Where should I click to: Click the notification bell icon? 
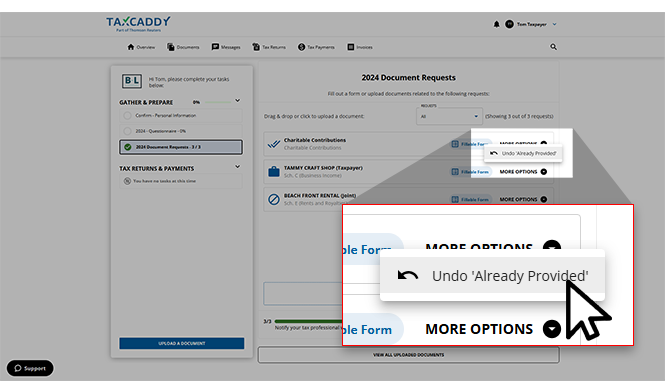[x=496, y=24]
